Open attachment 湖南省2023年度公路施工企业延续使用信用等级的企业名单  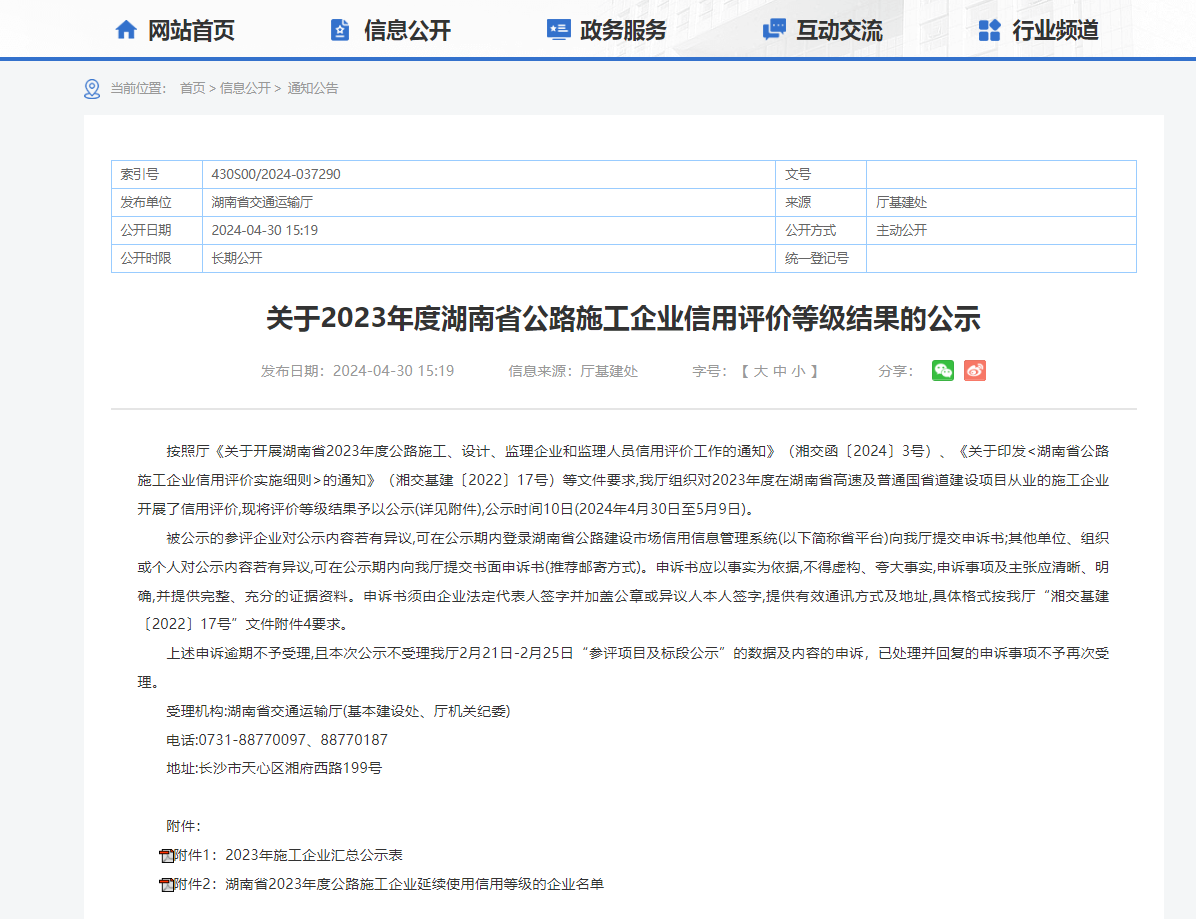(x=414, y=884)
